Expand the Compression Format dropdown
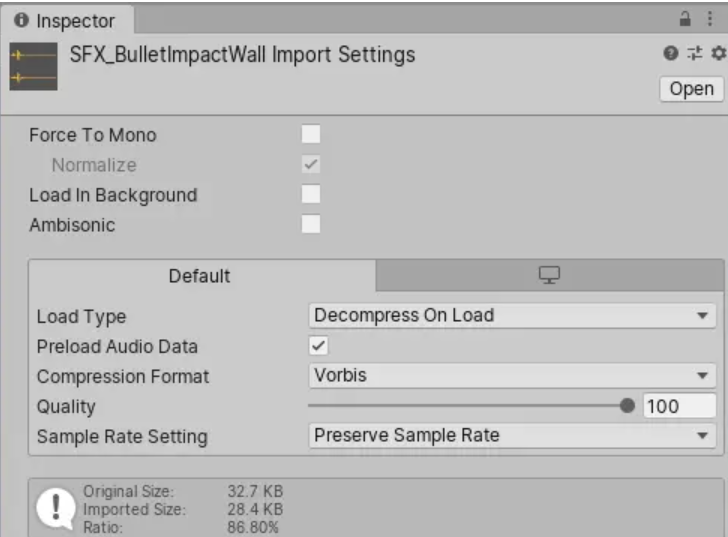Viewport: 728px width, 537px height. (511, 376)
